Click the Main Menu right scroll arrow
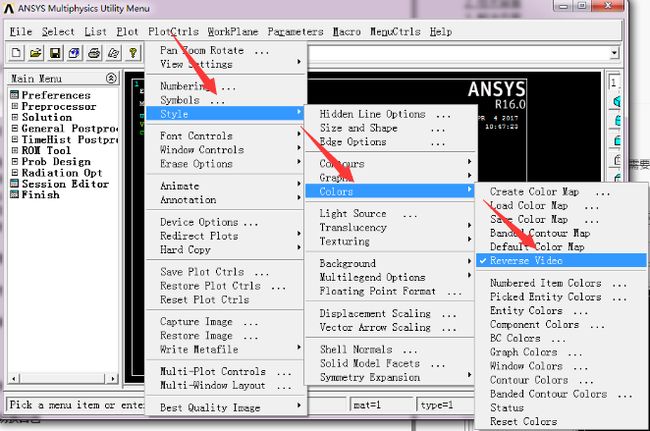The width and height of the screenshot is (650, 431). coord(112,378)
